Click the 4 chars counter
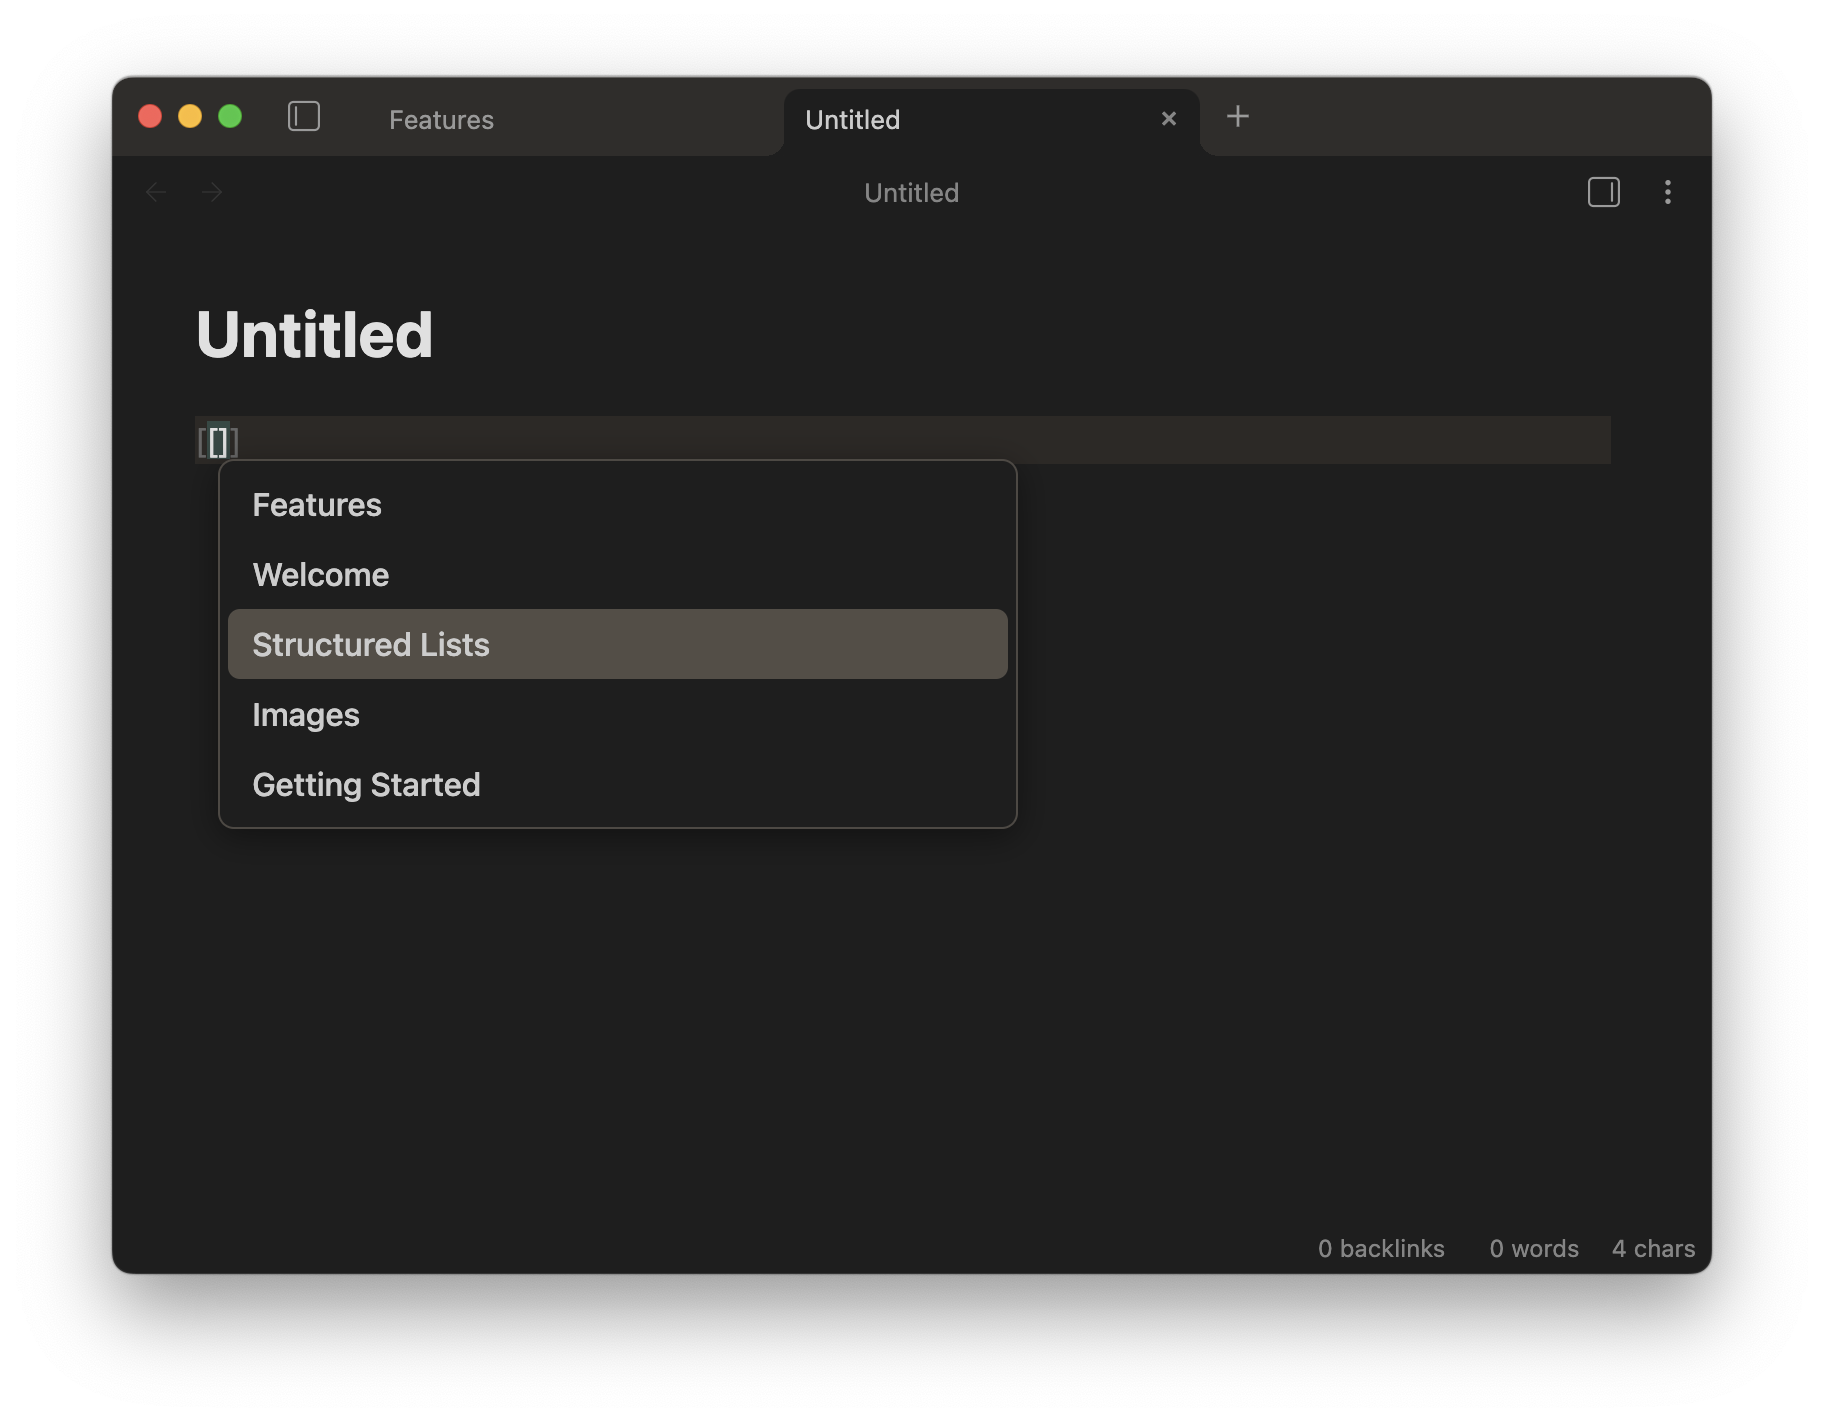The height and width of the screenshot is (1422, 1824). [1653, 1249]
